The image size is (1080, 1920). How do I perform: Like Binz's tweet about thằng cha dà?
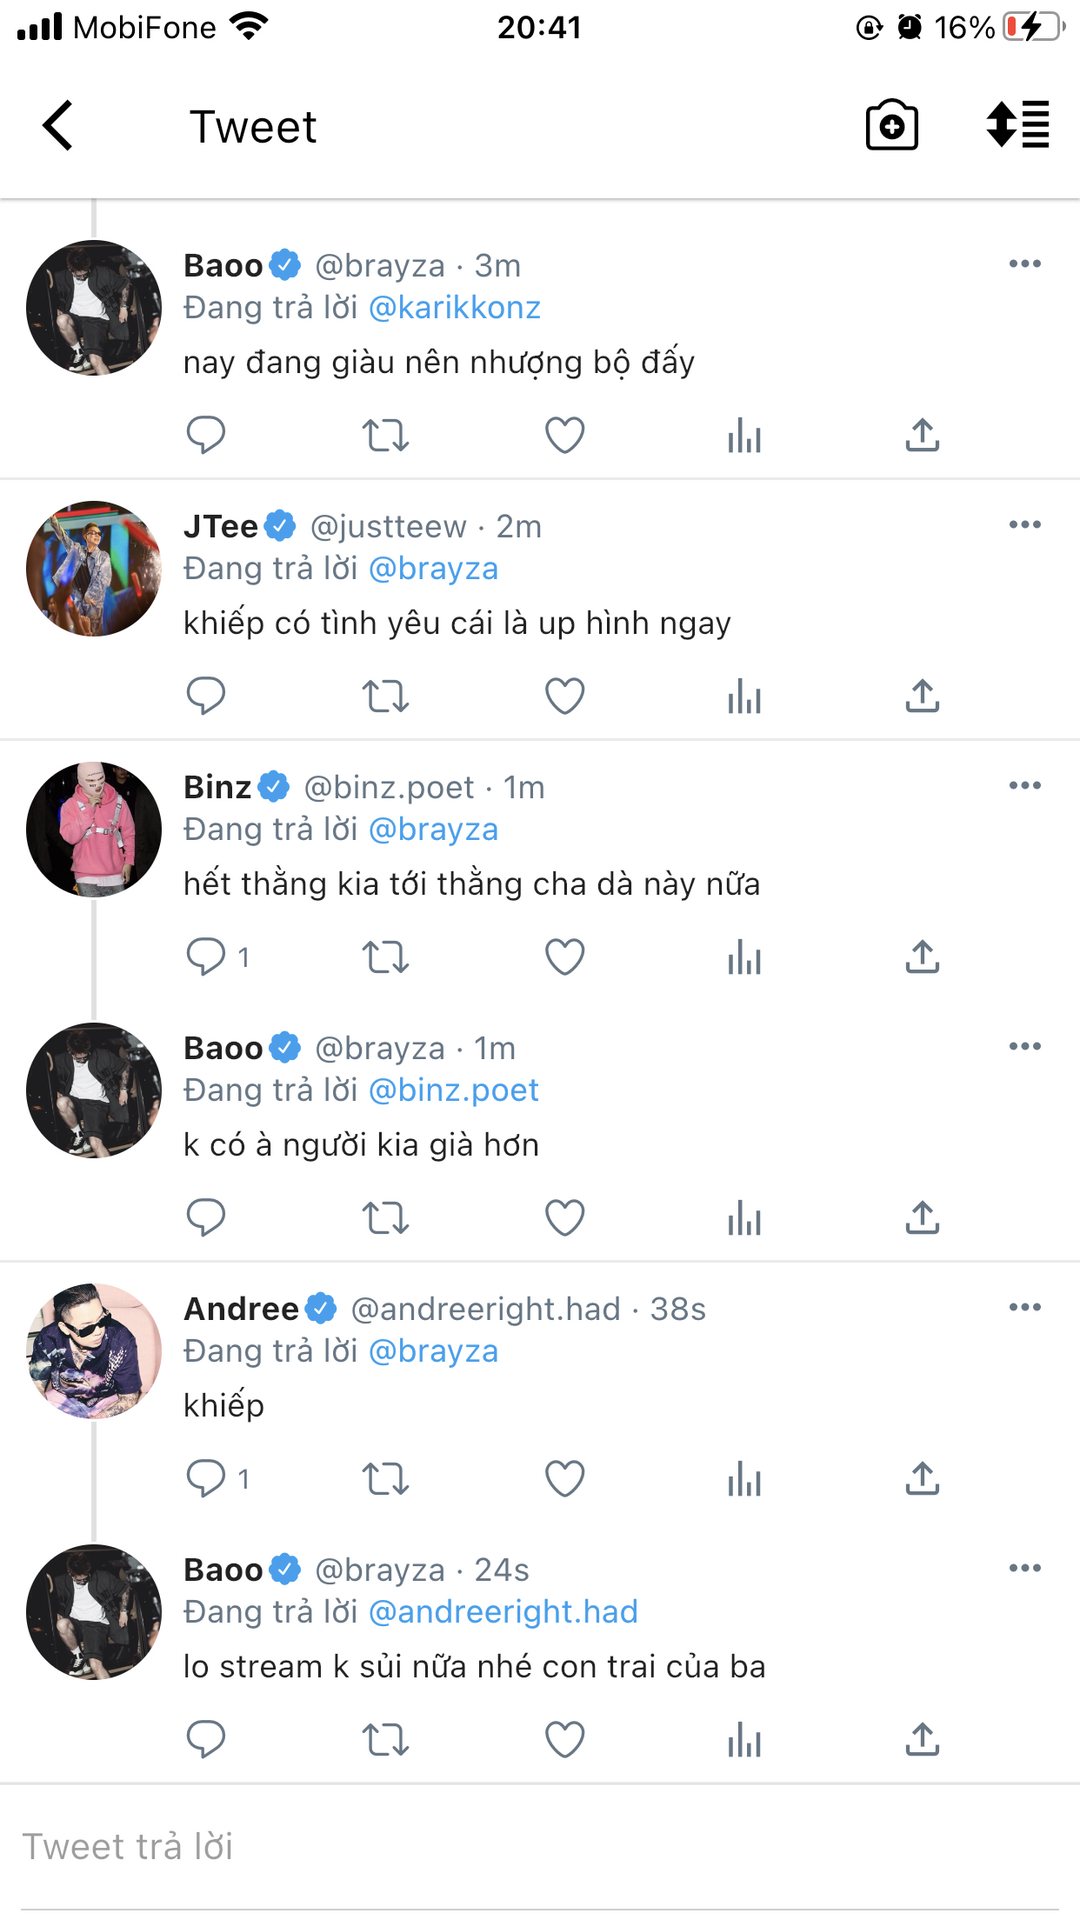(x=565, y=957)
